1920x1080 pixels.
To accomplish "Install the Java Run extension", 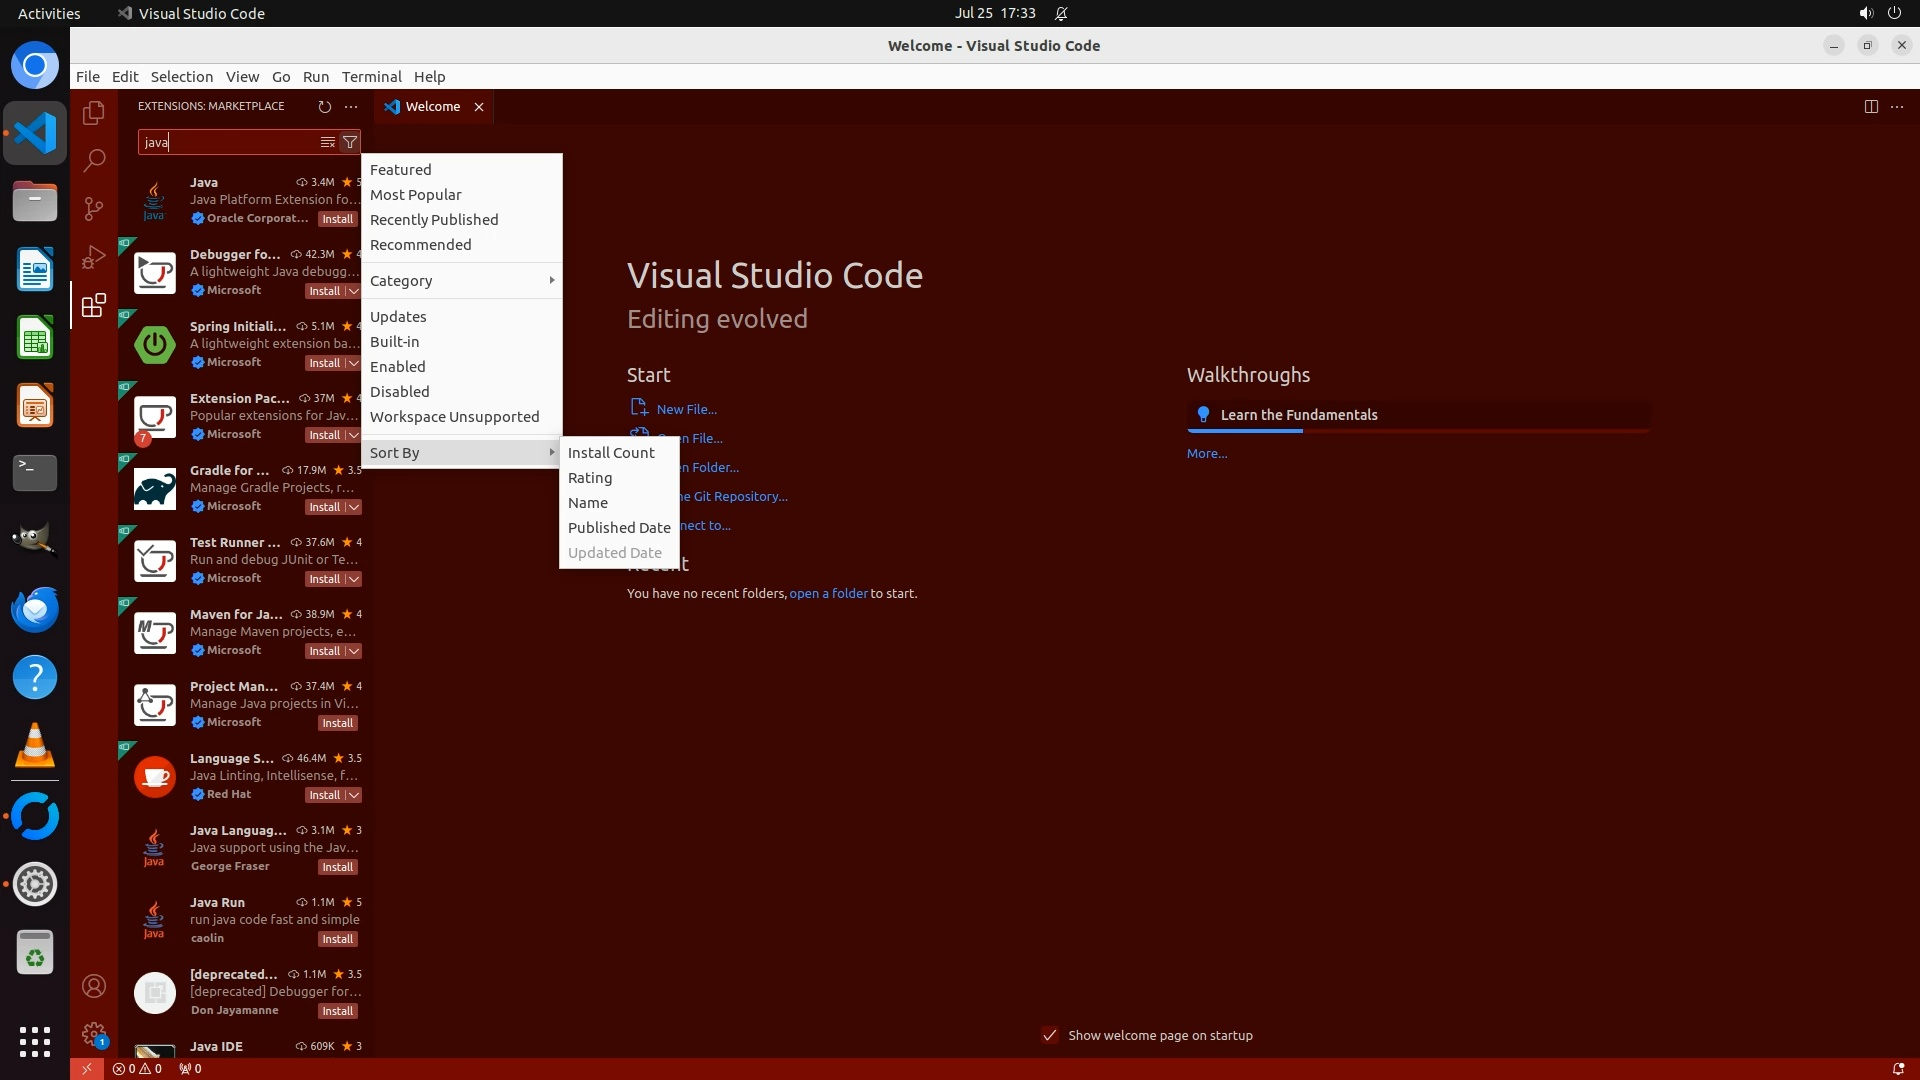I will [x=337, y=939].
